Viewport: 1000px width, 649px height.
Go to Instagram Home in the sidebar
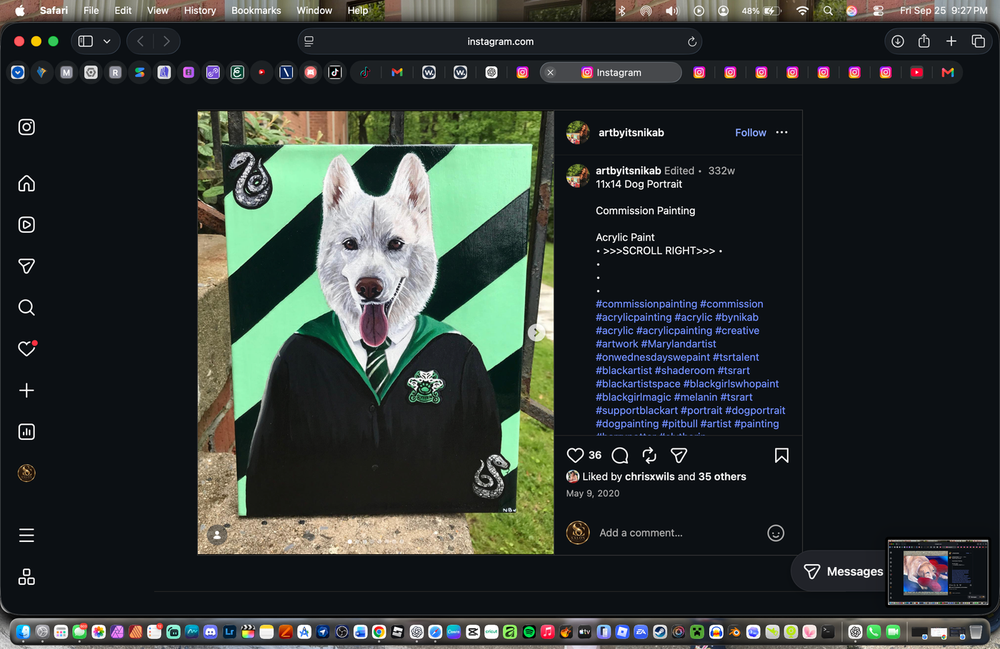[x=27, y=184]
